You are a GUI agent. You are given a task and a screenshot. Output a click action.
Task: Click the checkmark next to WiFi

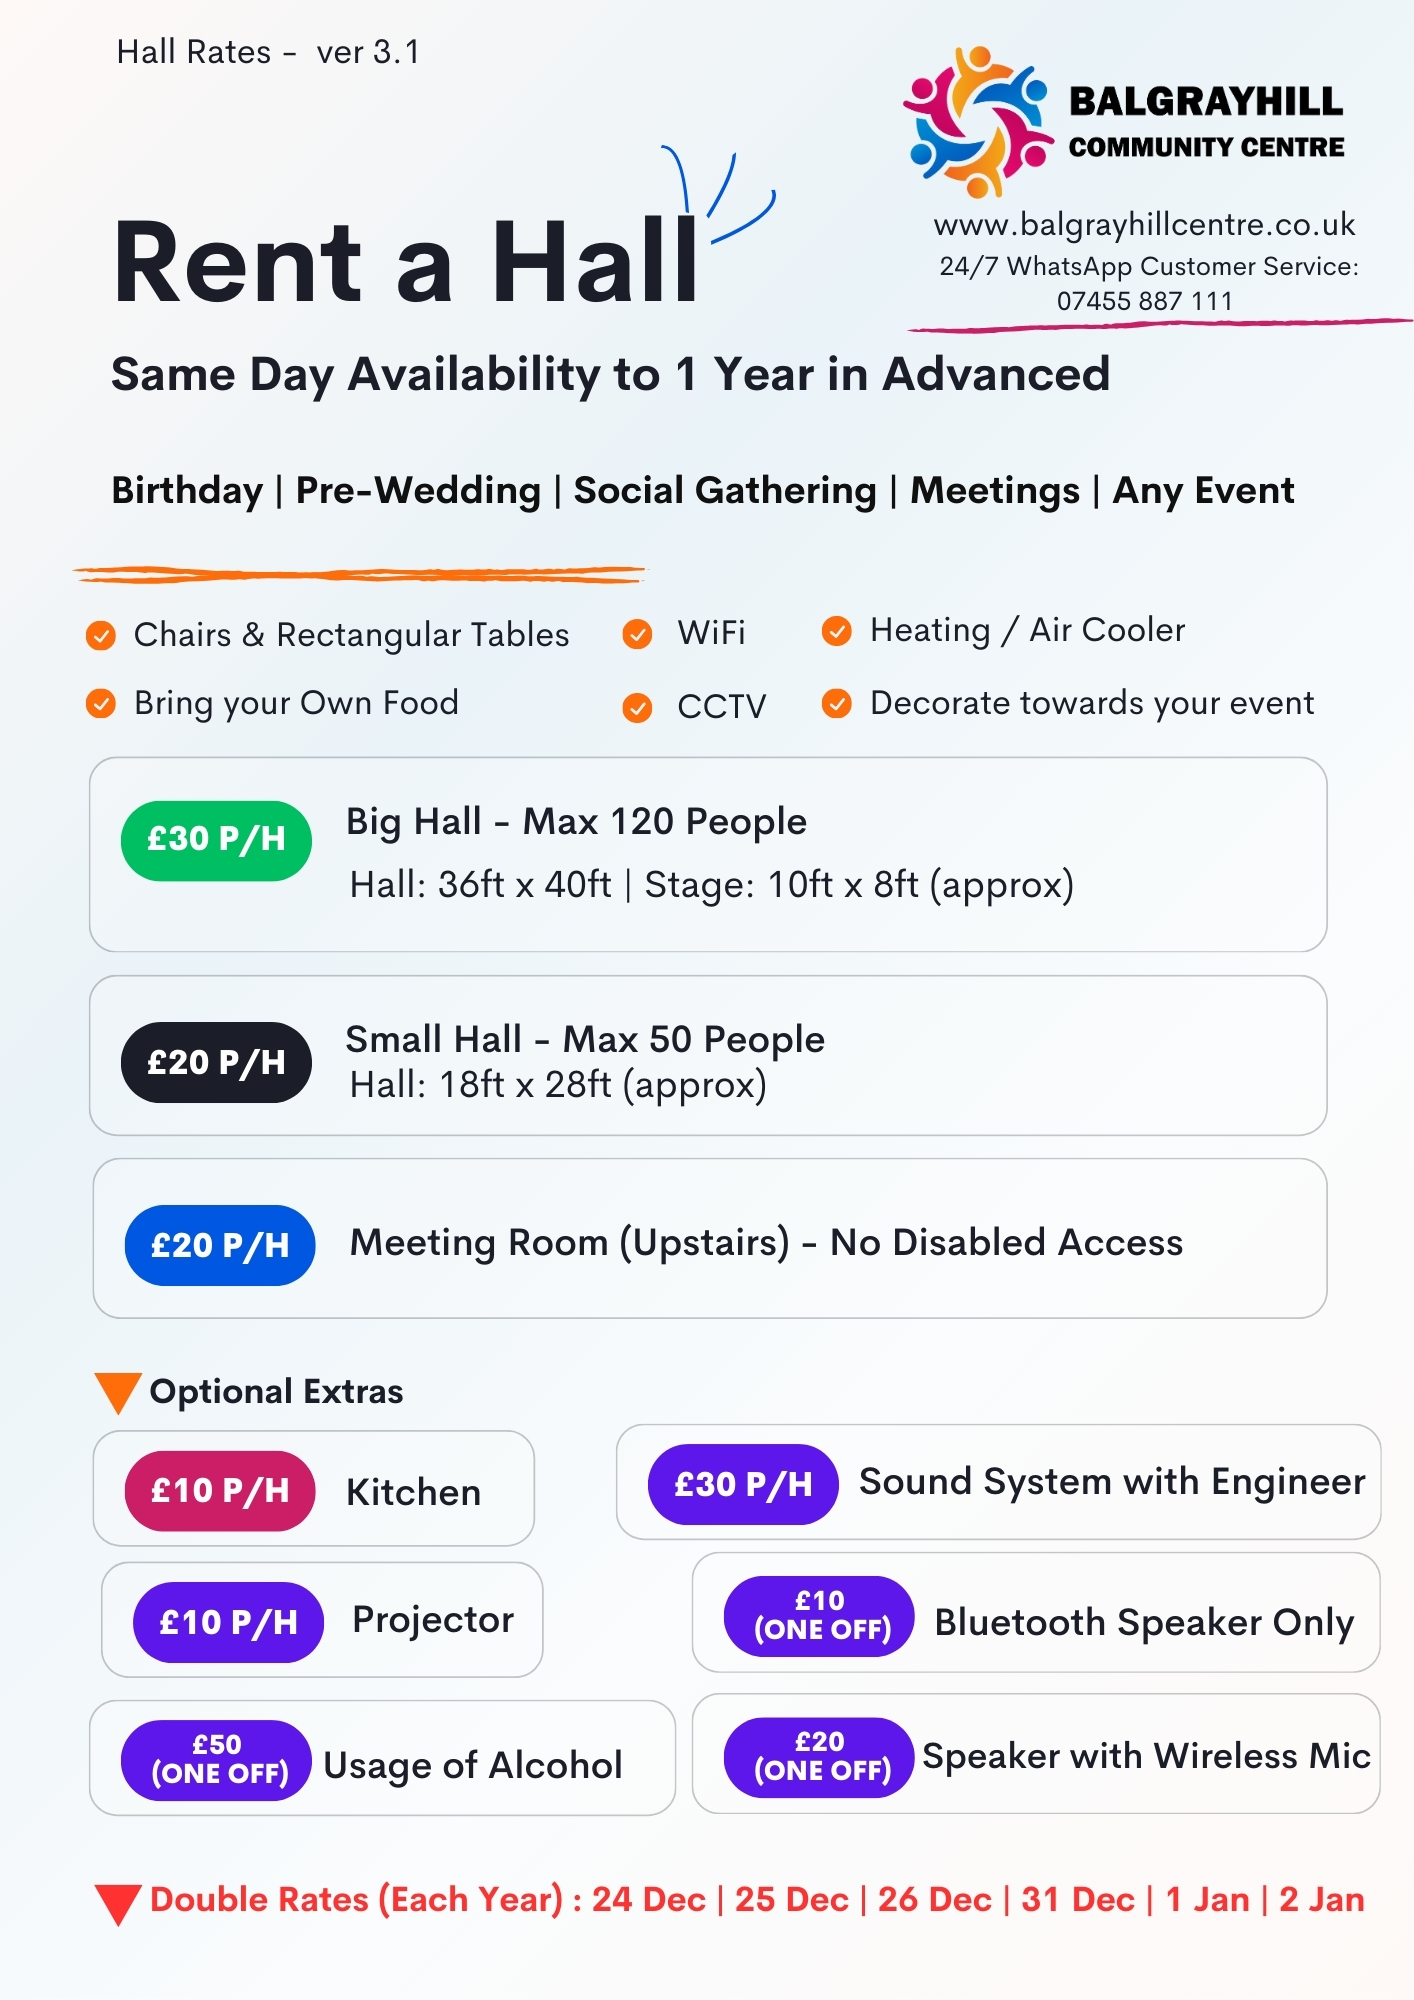(637, 634)
